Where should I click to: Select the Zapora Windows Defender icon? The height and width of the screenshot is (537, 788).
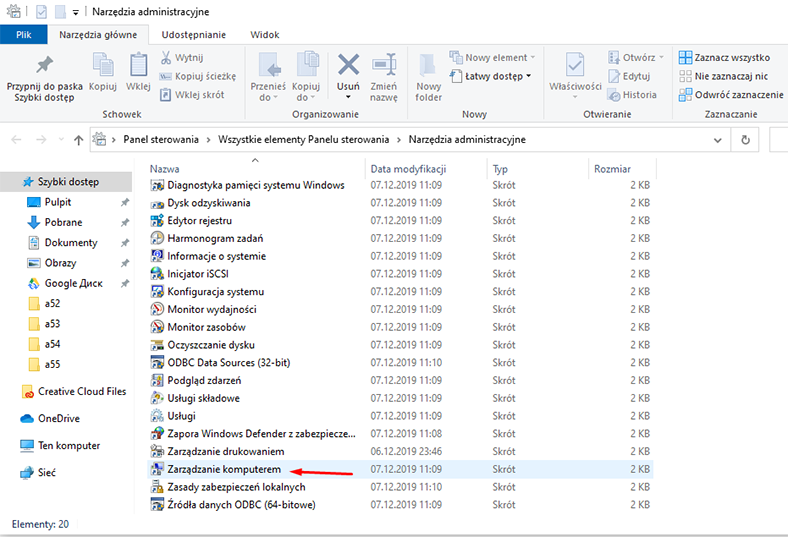tap(157, 434)
